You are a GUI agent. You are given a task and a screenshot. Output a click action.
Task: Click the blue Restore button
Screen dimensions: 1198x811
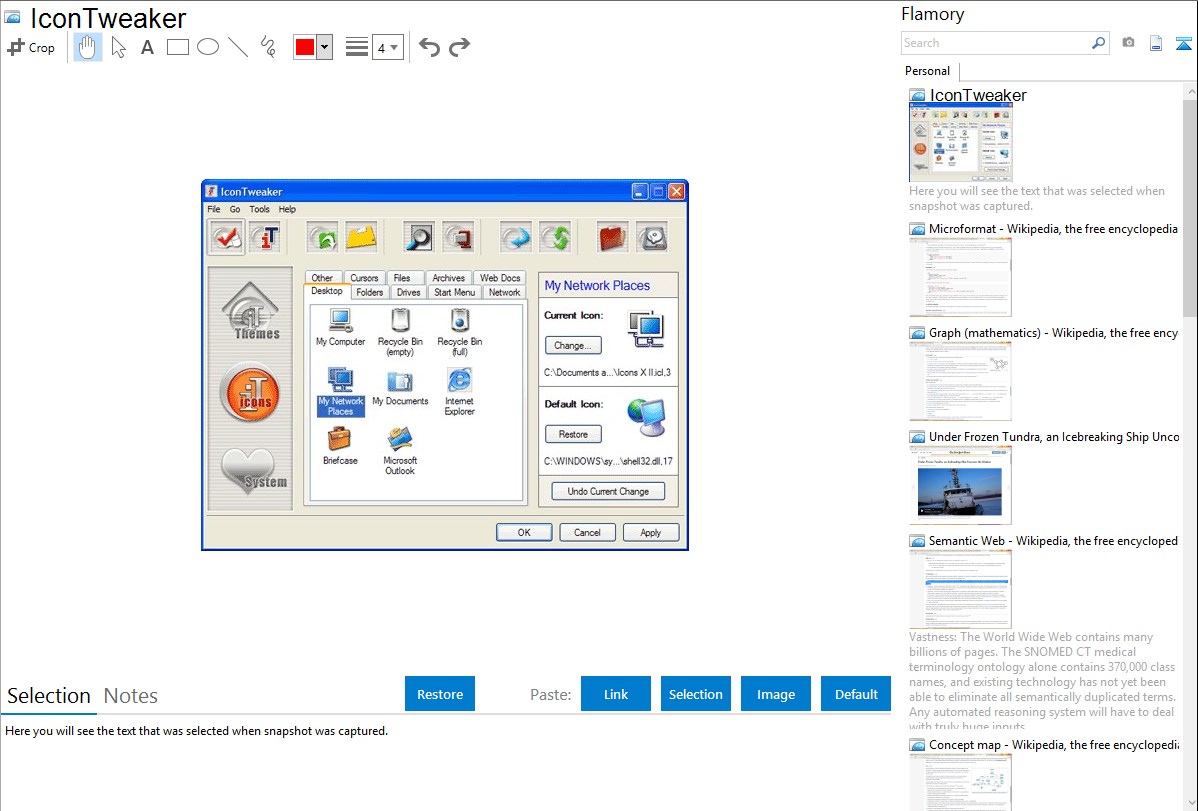(440, 694)
